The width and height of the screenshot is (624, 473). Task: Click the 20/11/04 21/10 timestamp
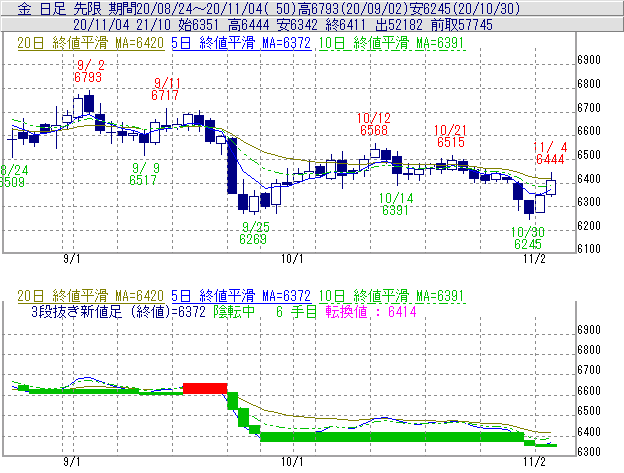[122, 25]
